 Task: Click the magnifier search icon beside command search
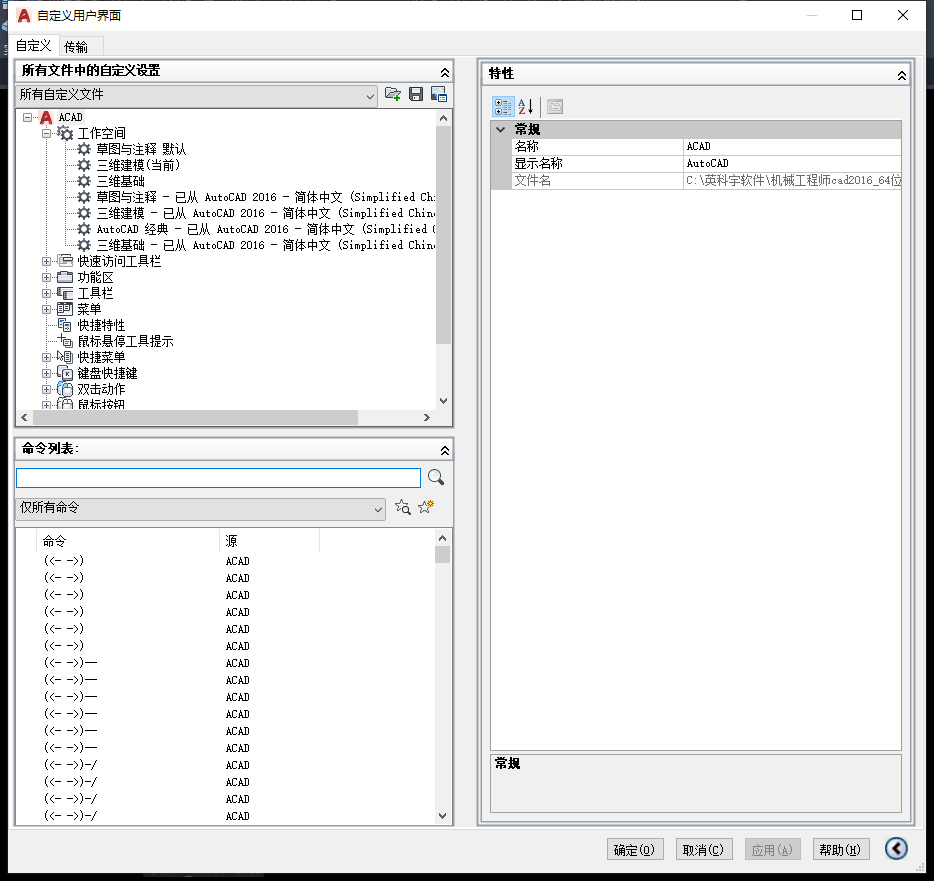[x=436, y=477]
